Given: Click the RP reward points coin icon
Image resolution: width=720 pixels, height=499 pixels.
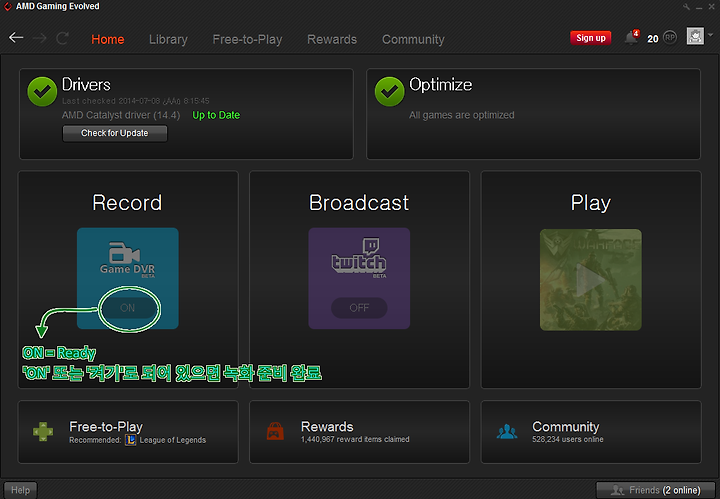Looking at the screenshot, I should (670, 37).
